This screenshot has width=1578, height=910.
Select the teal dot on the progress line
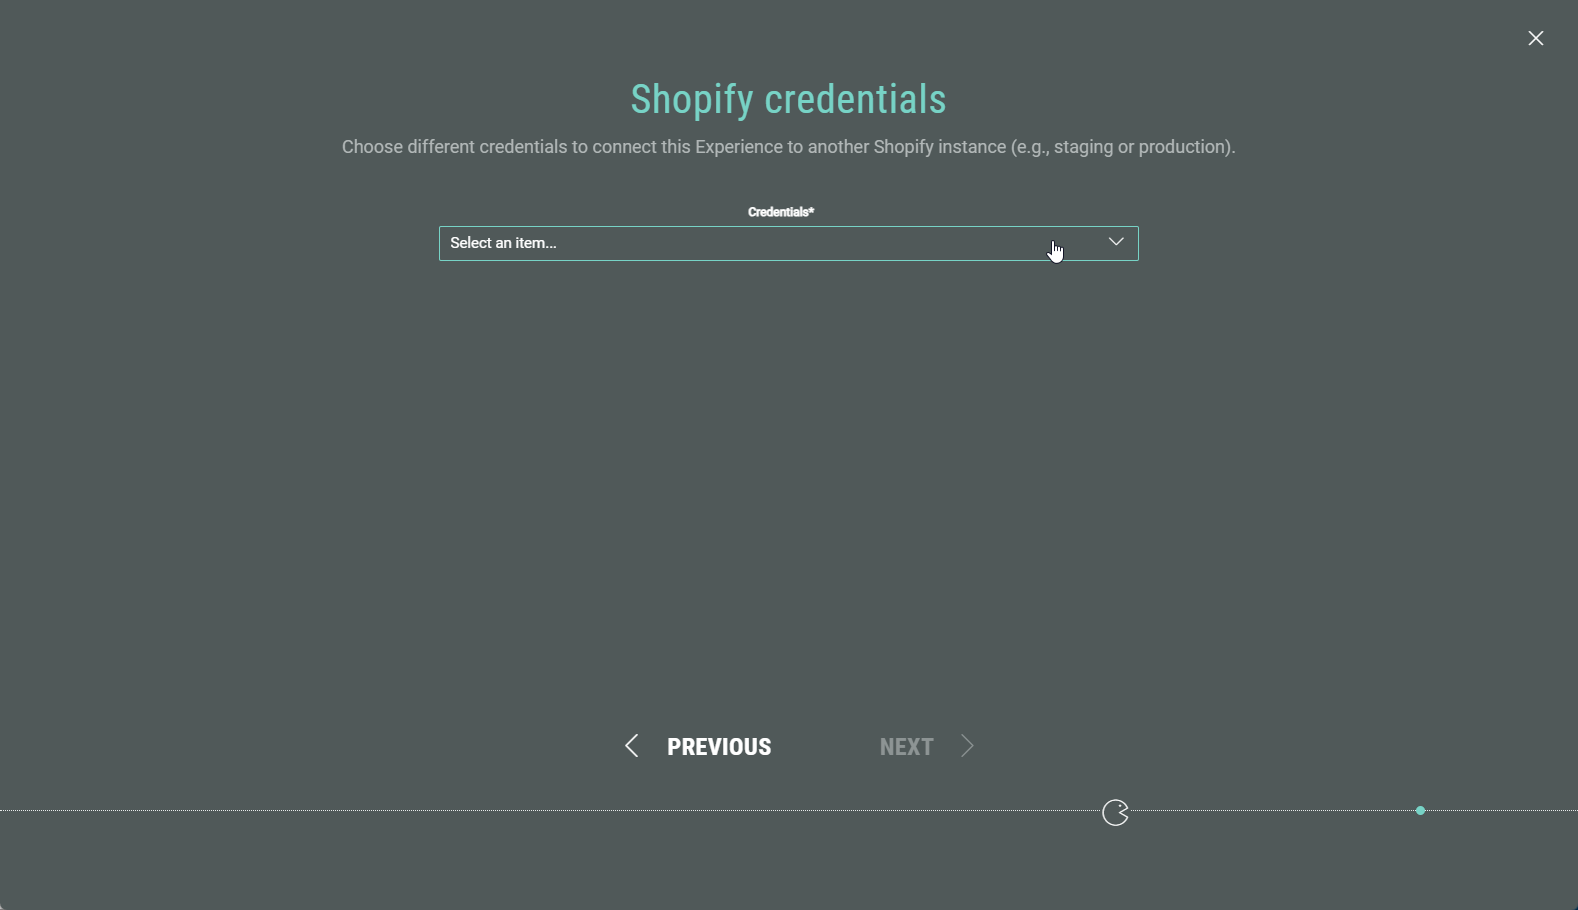pos(1420,811)
